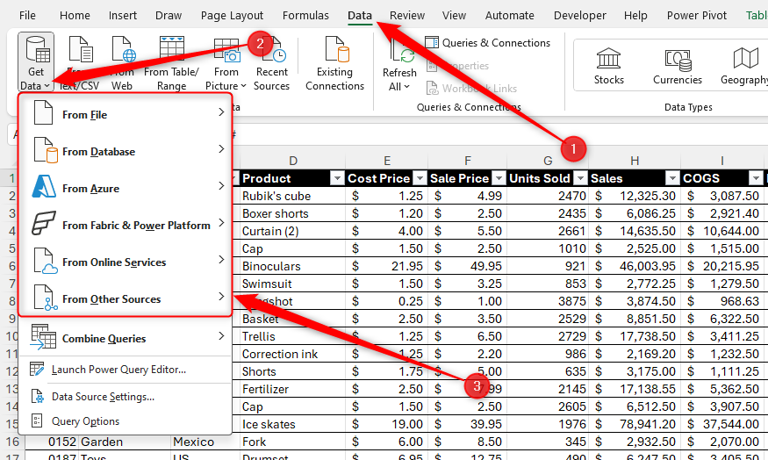Open the Units Sold filter dropdown
768x460 pixels.
580,178
